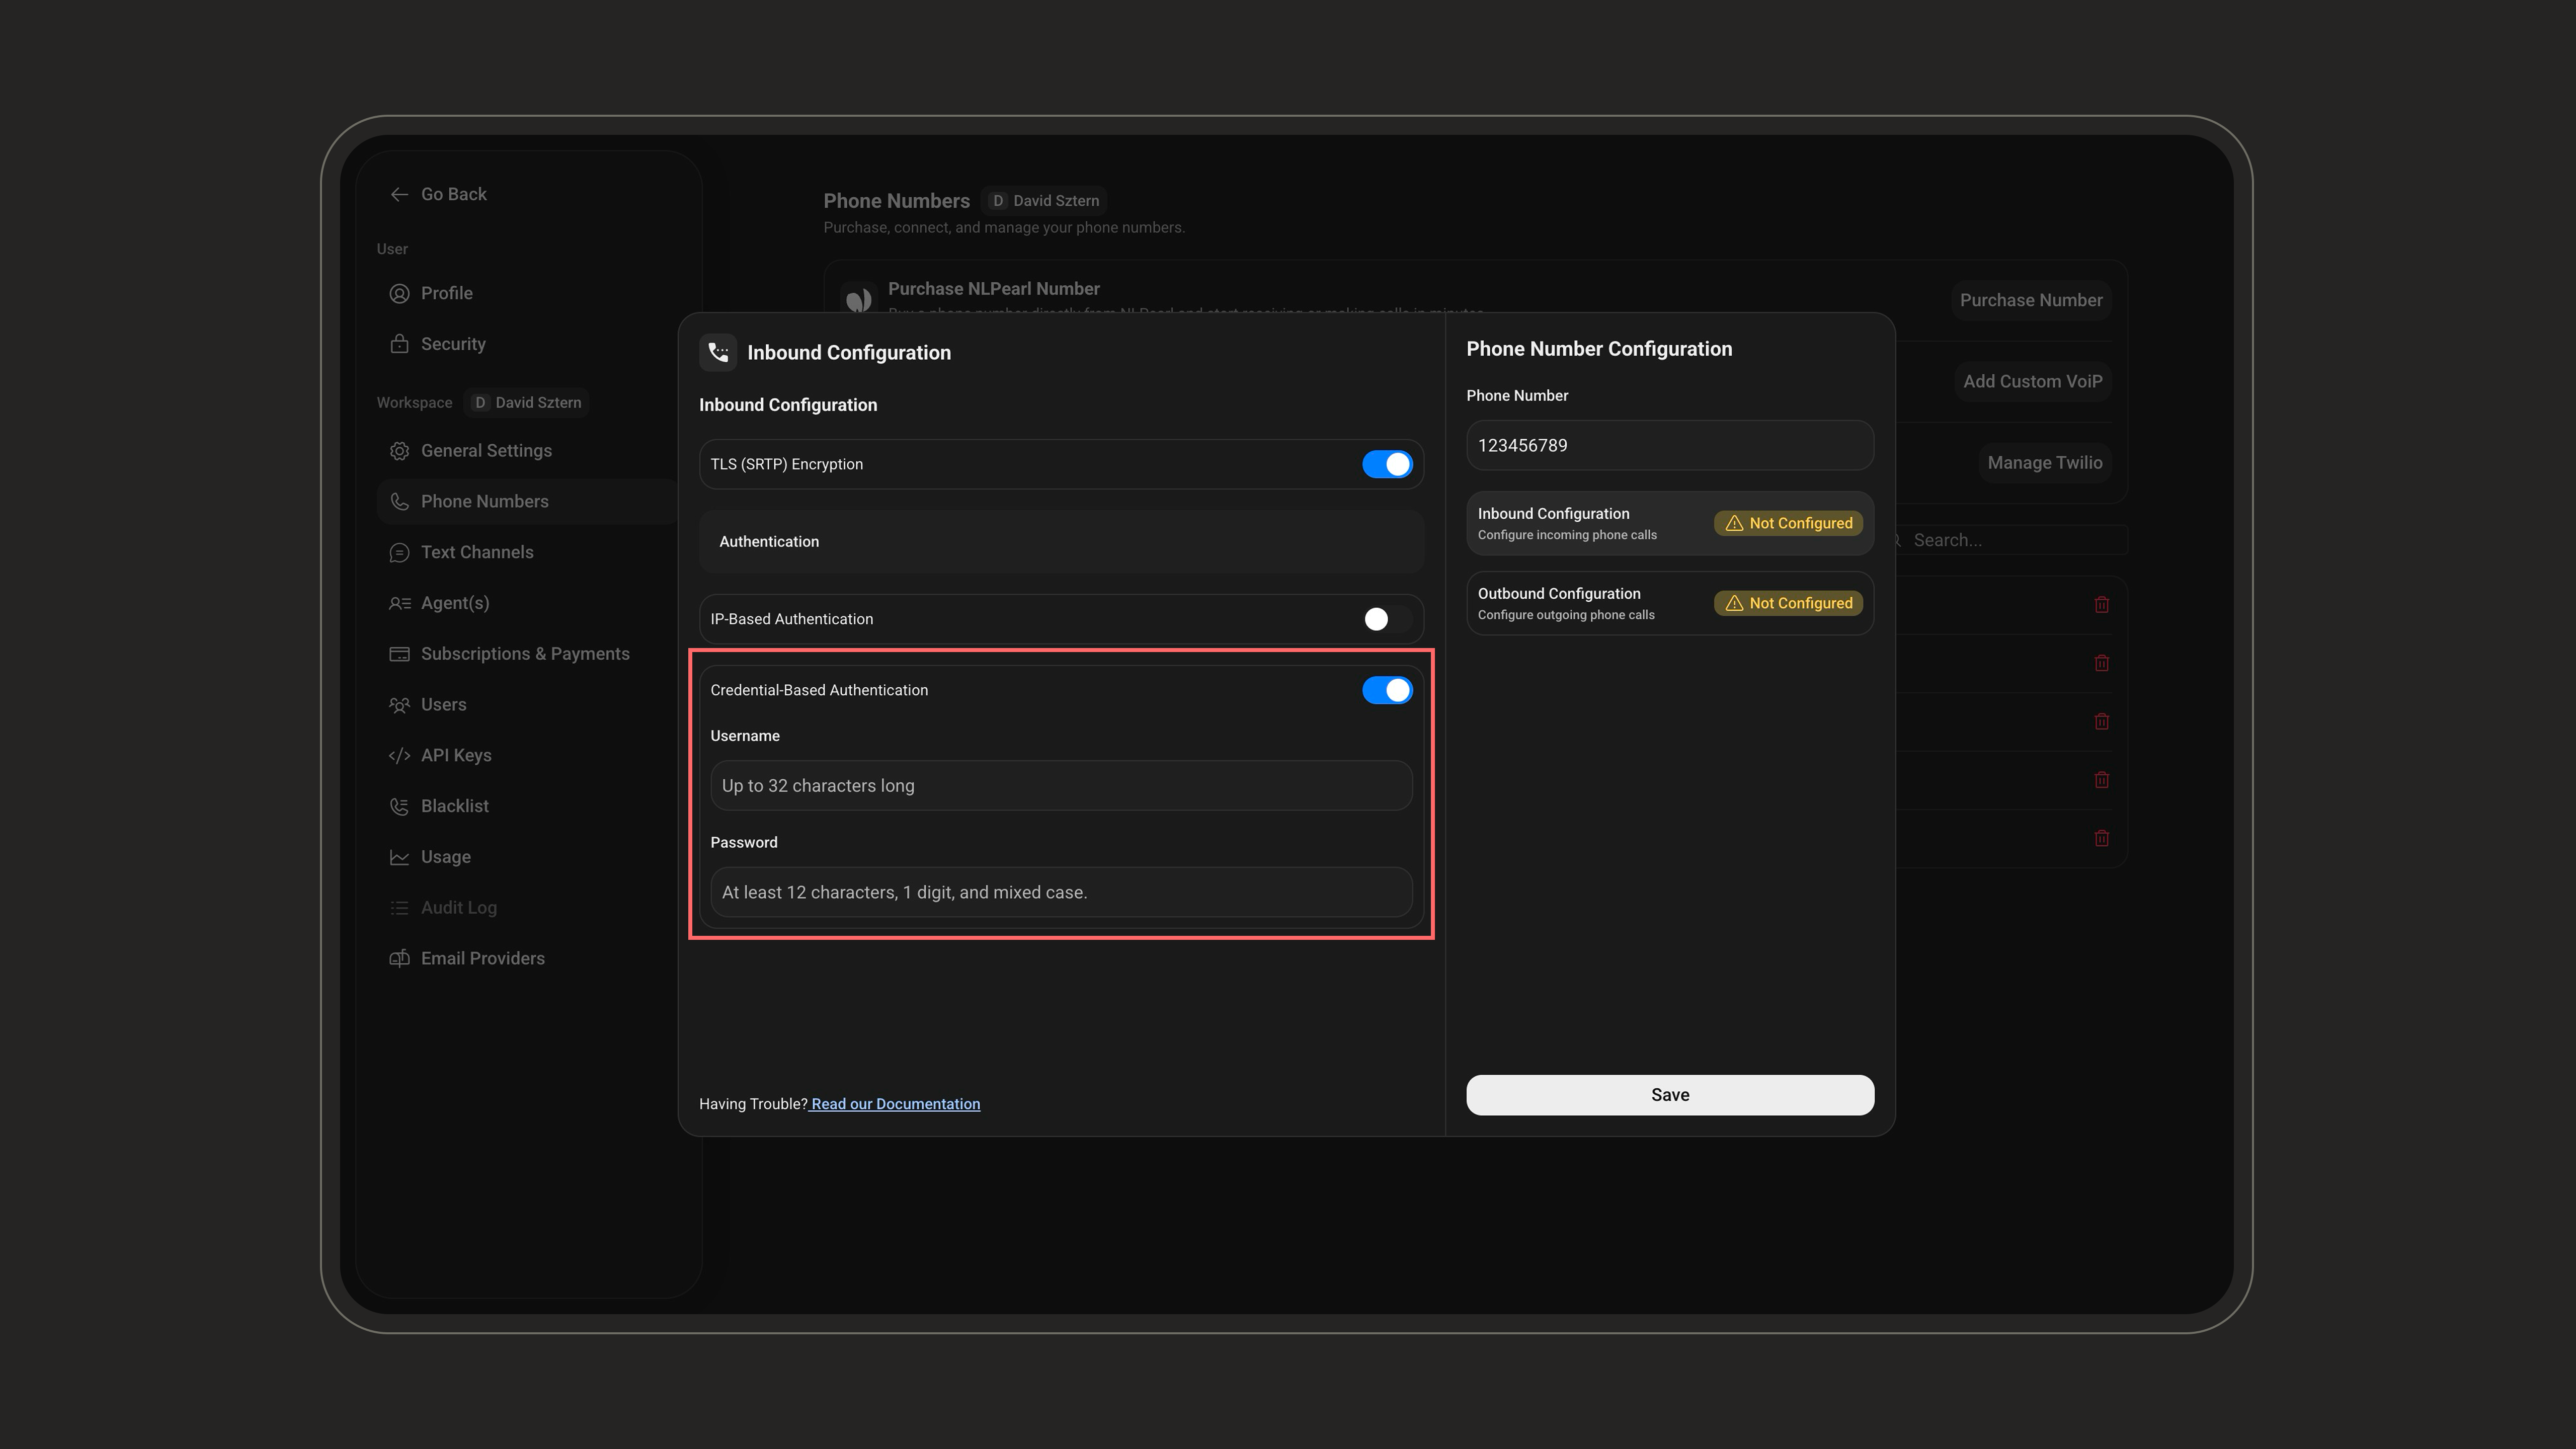Click Purchase Number button
This screenshot has width=2576, height=1449.
click(x=2031, y=300)
